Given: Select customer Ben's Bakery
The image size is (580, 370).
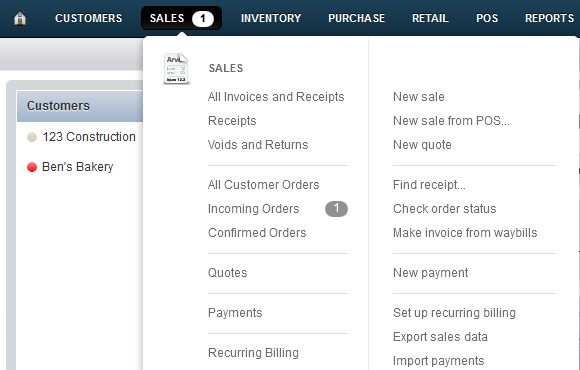Looking at the screenshot, I should [x=77, y=167].
